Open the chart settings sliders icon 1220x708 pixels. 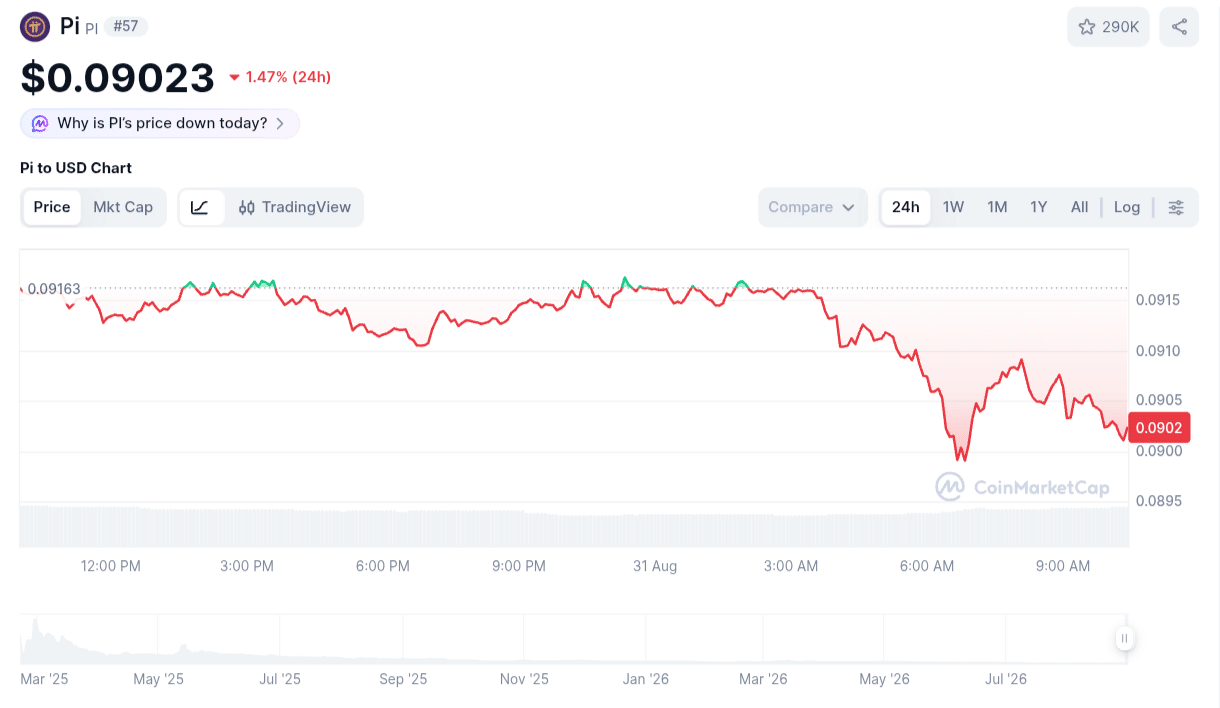click(1176, 207)
